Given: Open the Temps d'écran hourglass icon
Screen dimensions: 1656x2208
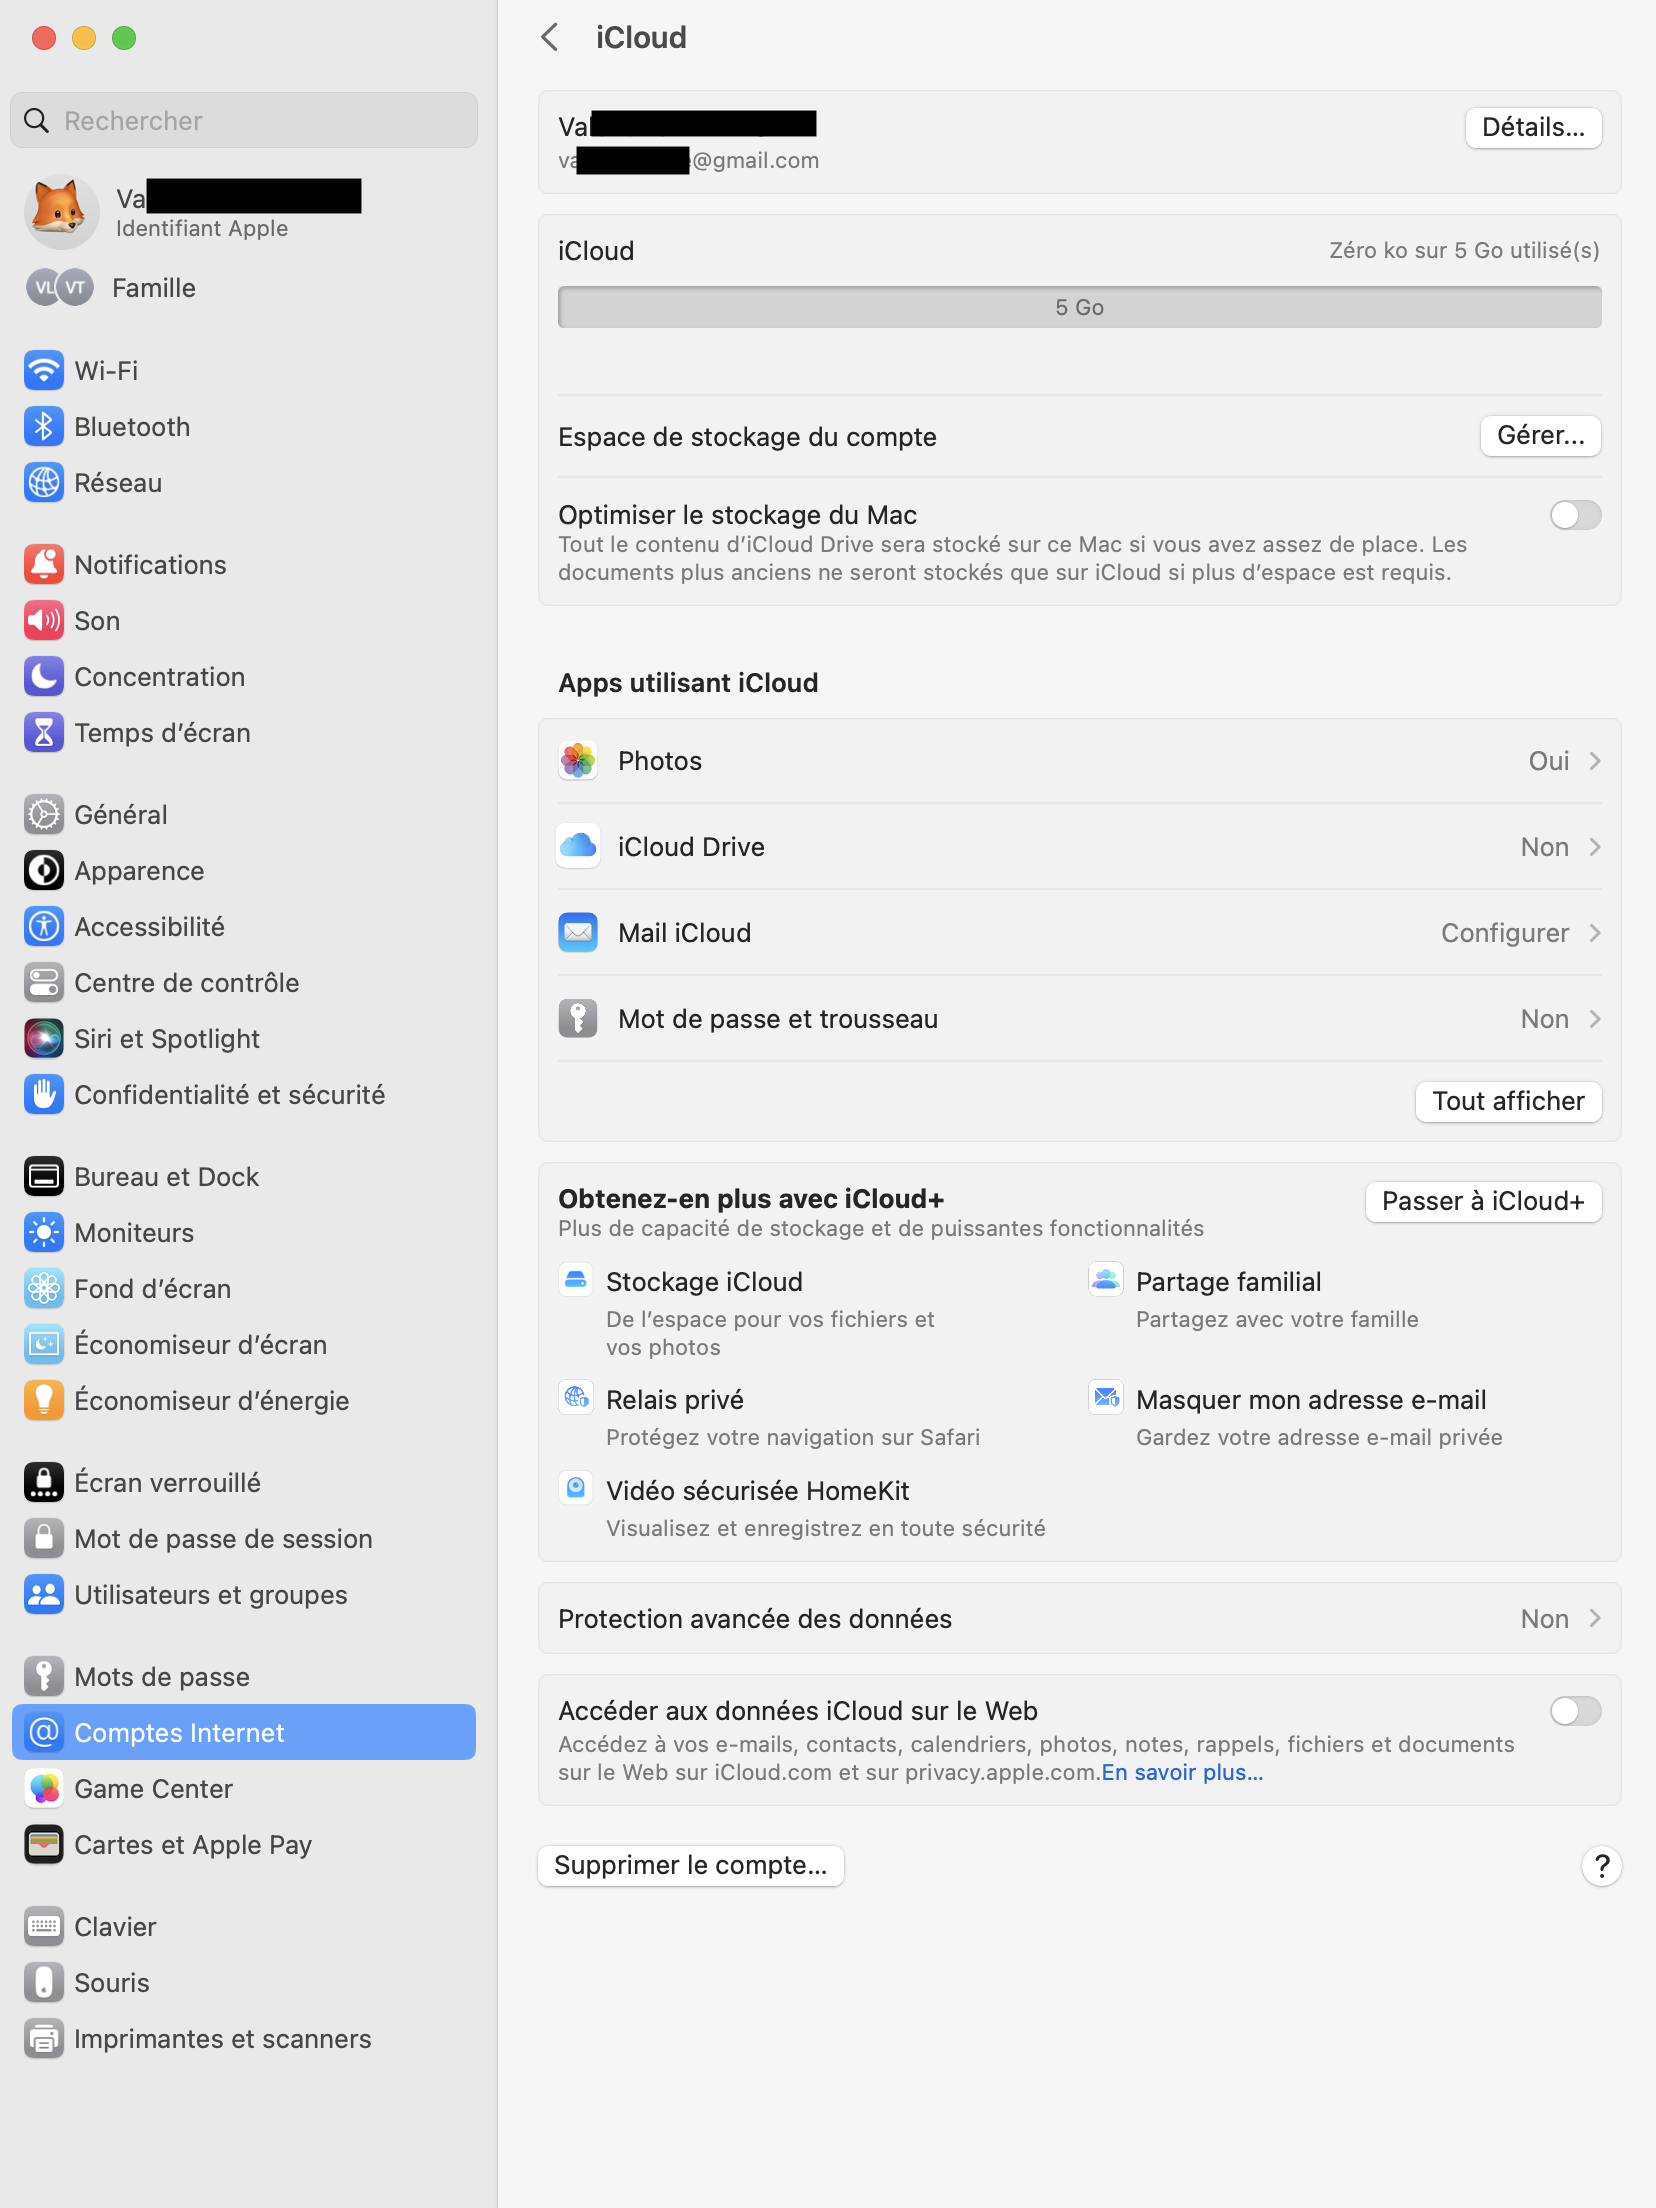Looking at the screenshot, I should 44,733.
